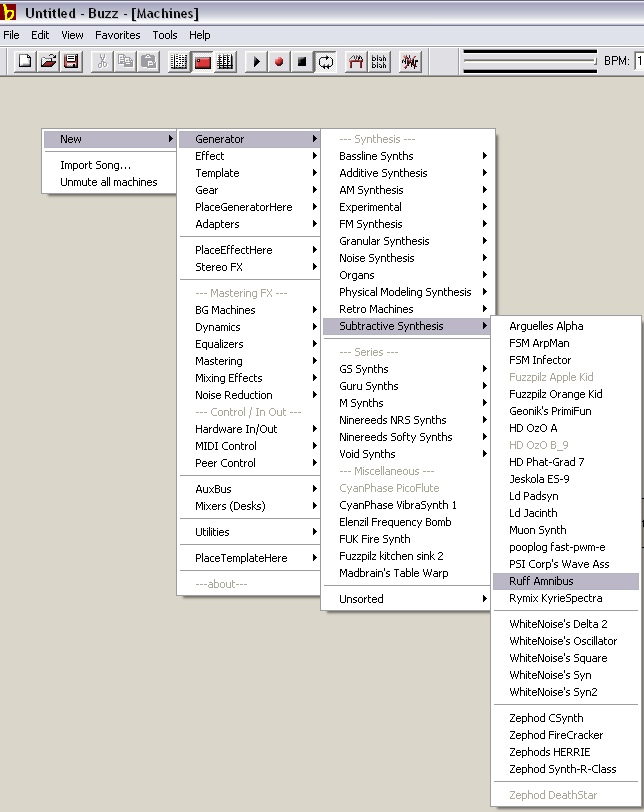Open the Sequence editor view icon

(x=225, y=62)
